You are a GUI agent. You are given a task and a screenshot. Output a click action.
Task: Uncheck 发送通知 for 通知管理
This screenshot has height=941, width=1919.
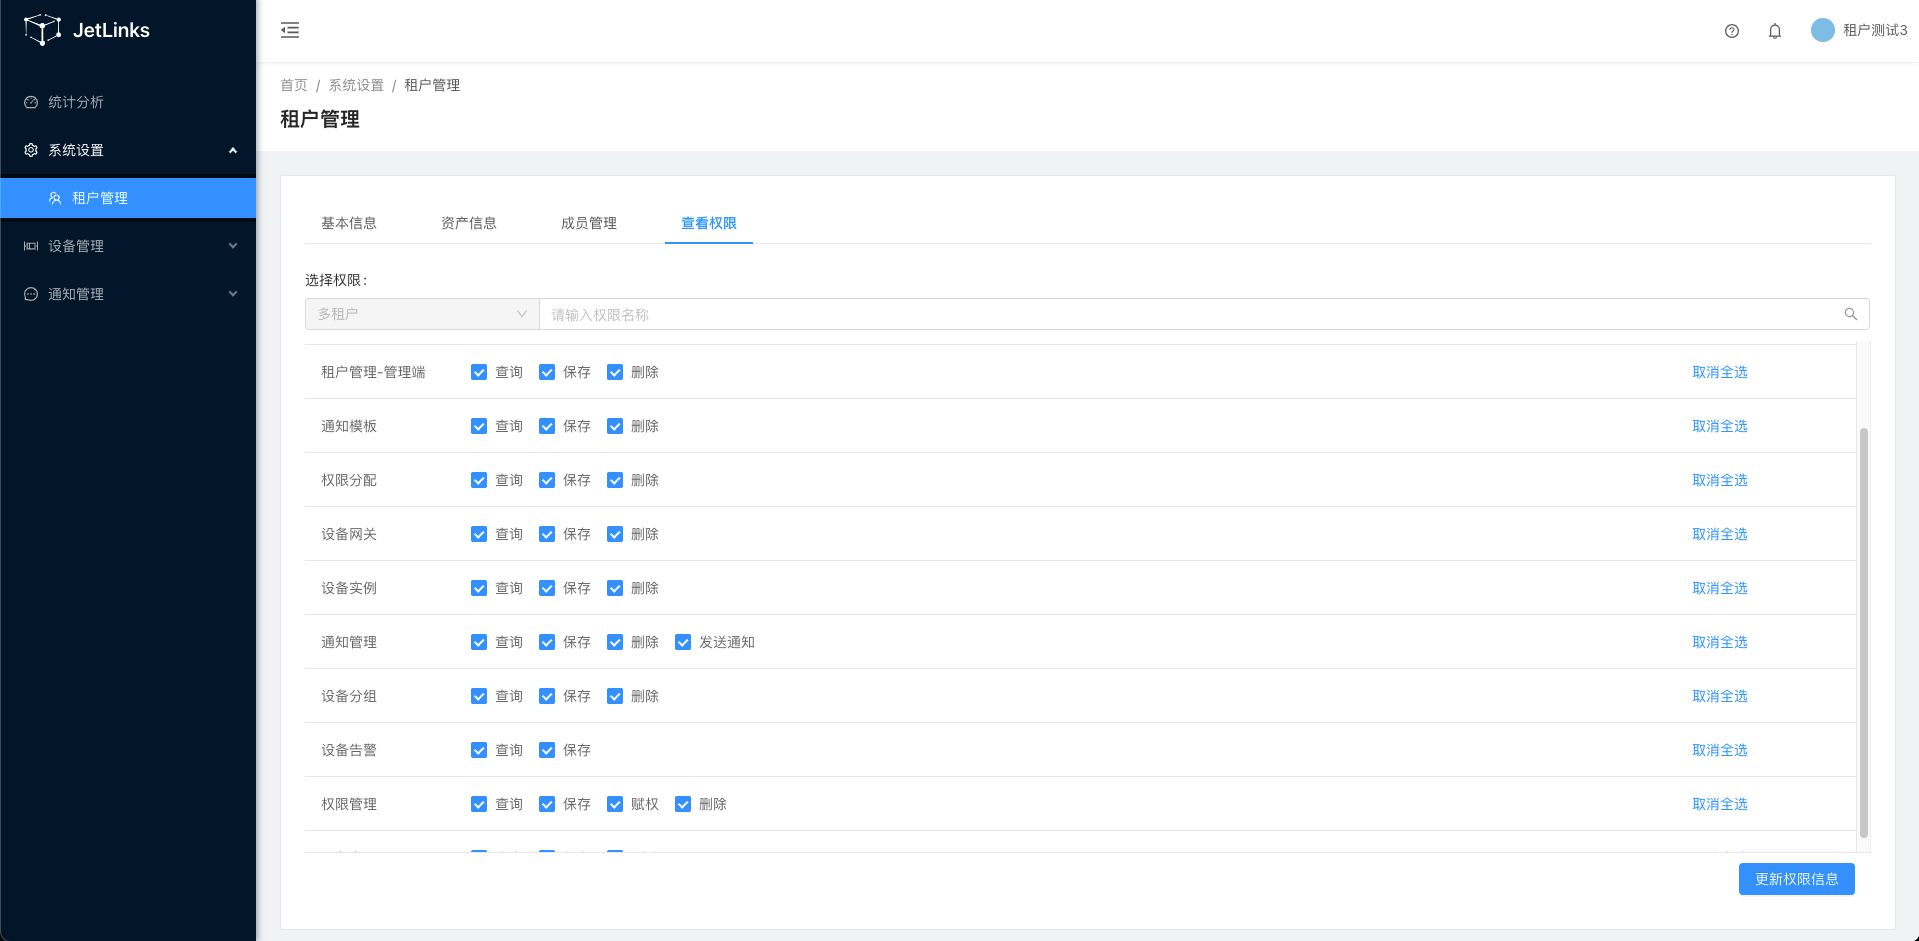(683, 642)
